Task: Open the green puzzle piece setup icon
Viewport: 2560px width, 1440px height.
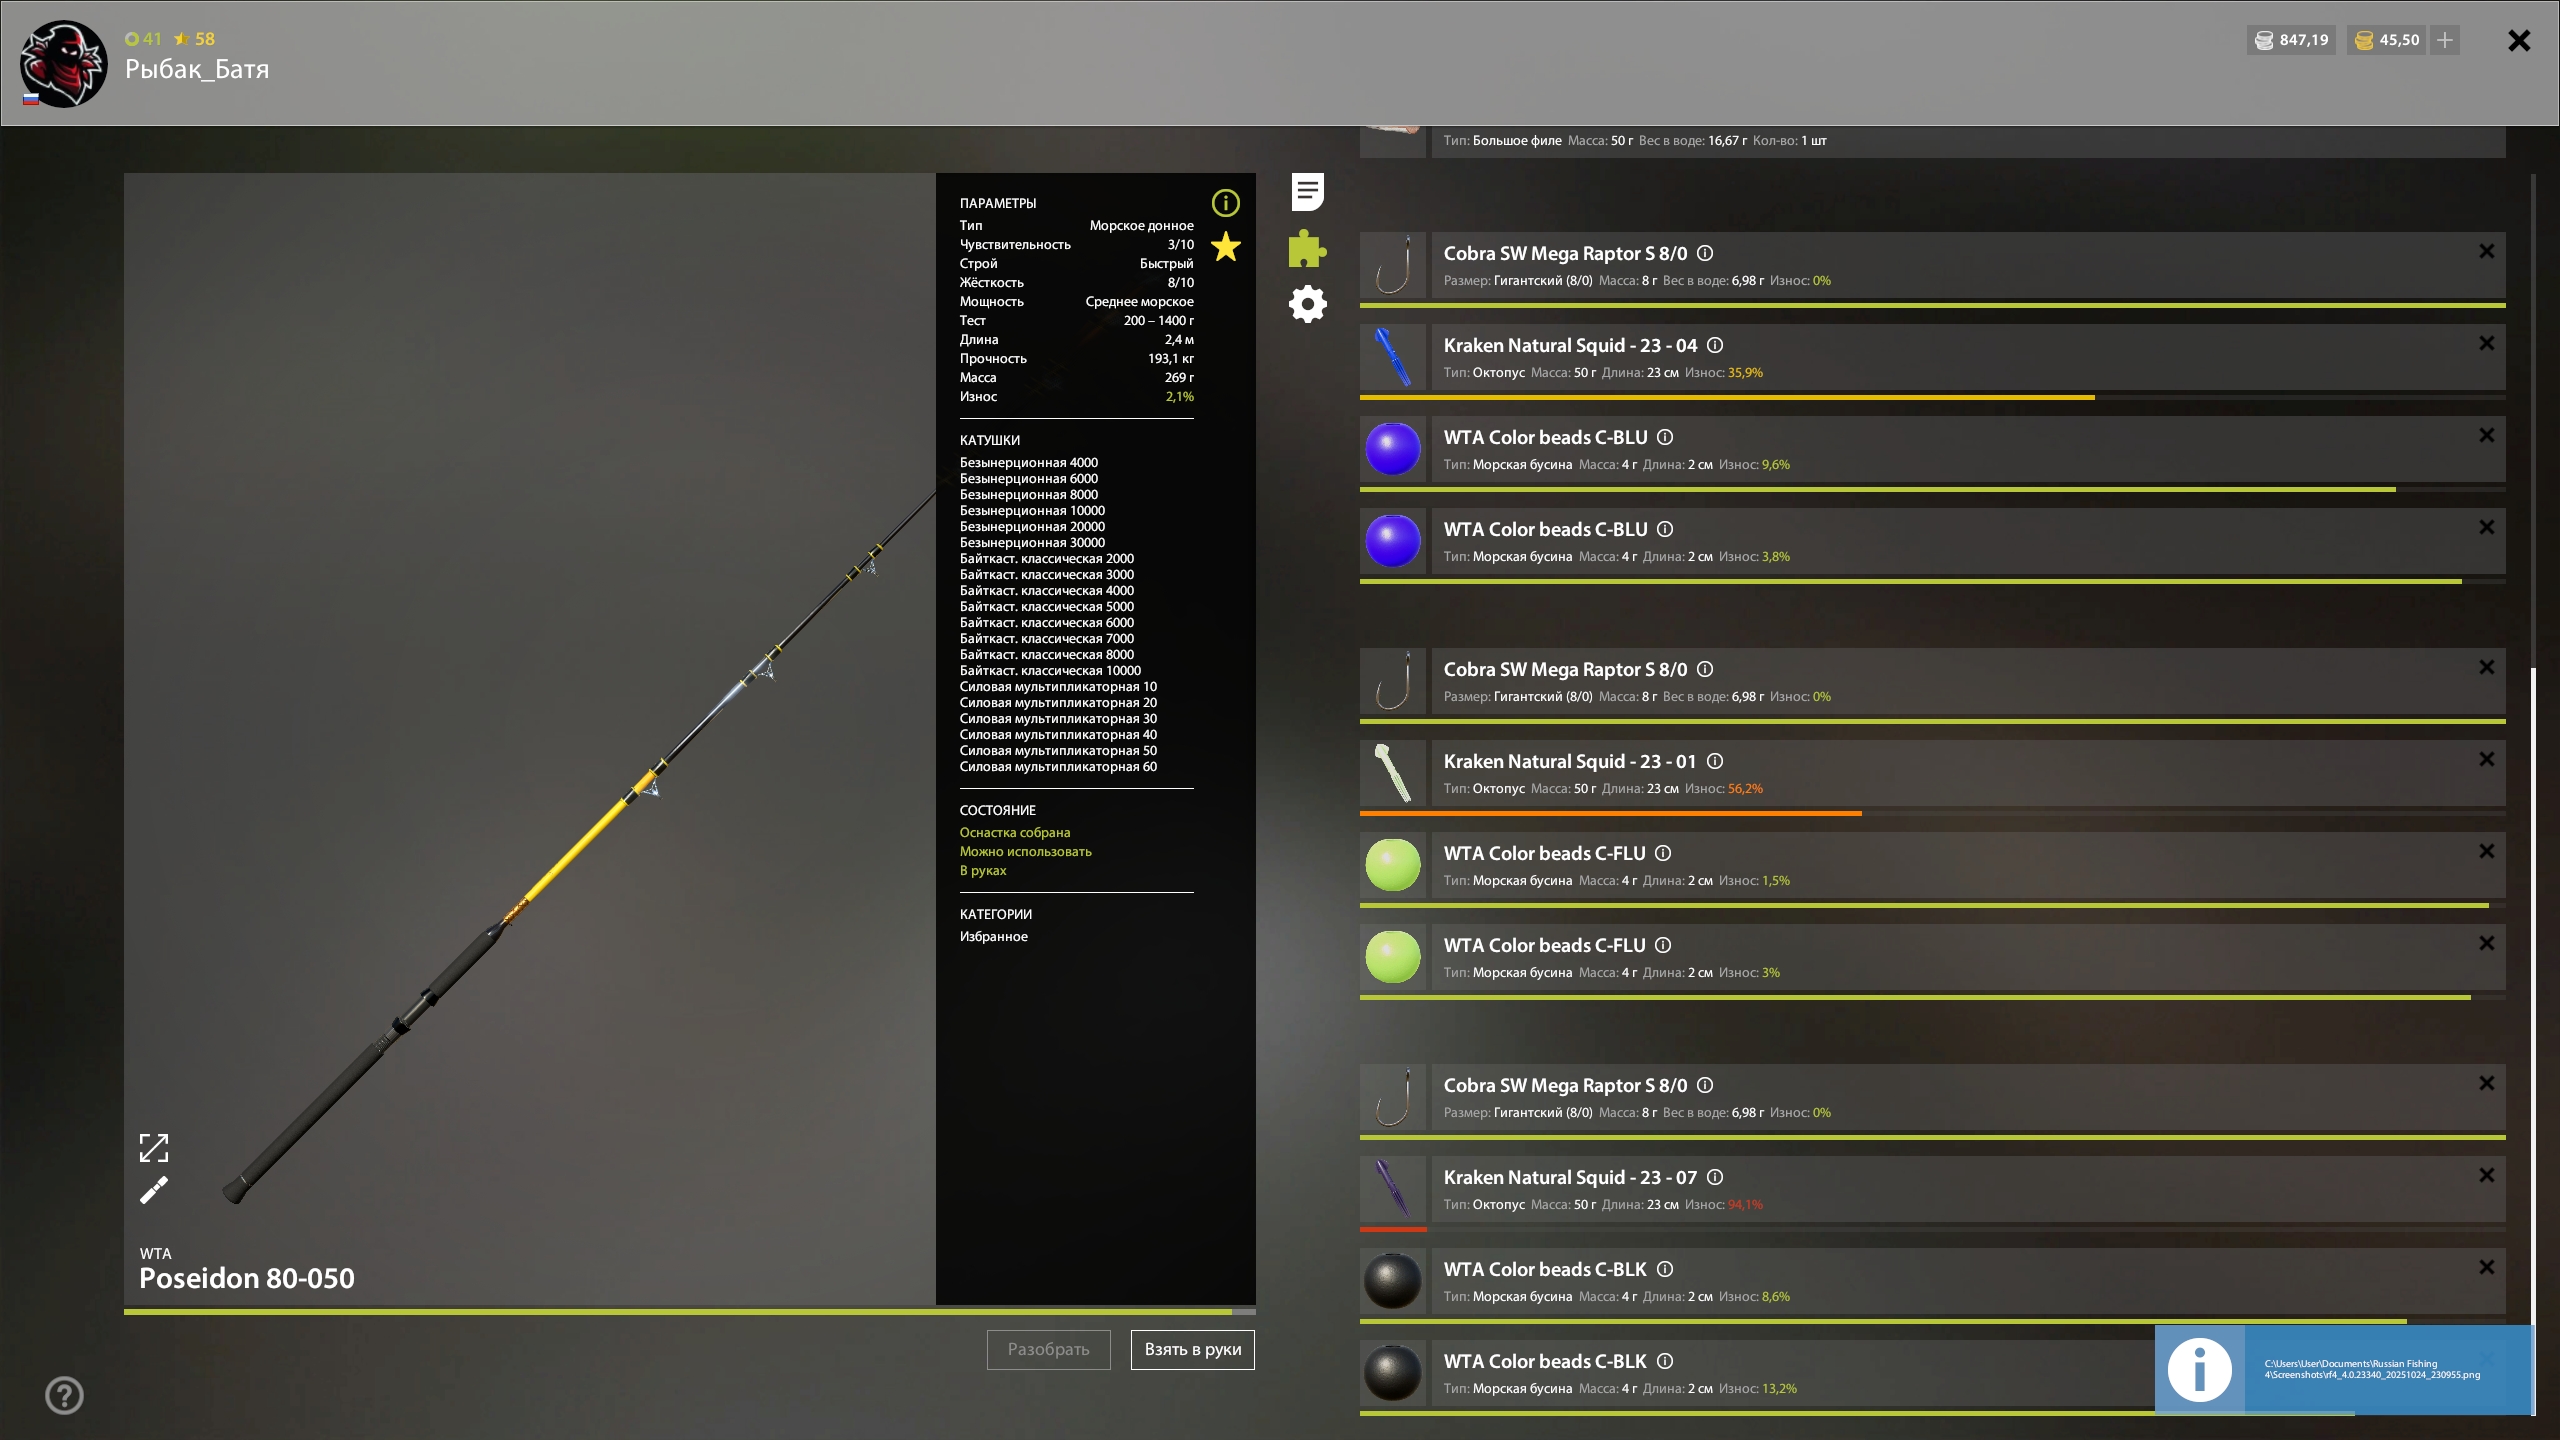Action: (1307, 248)
